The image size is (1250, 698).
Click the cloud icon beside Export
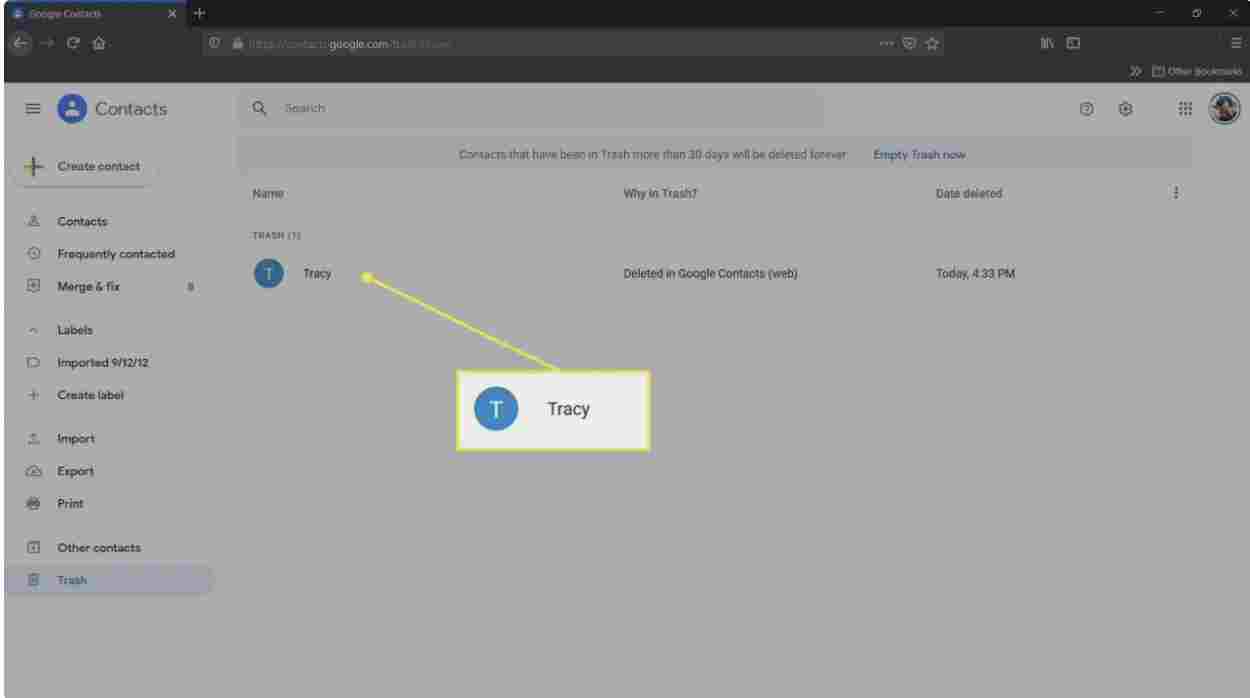coord(33,471)
